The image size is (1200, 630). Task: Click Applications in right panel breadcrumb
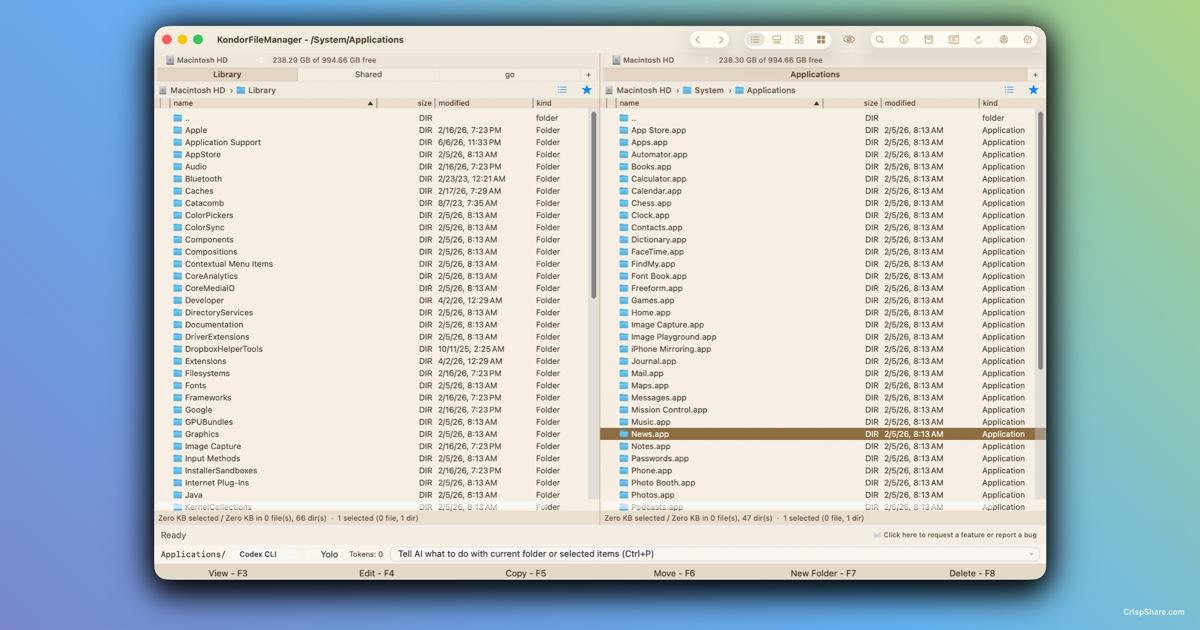771,90
